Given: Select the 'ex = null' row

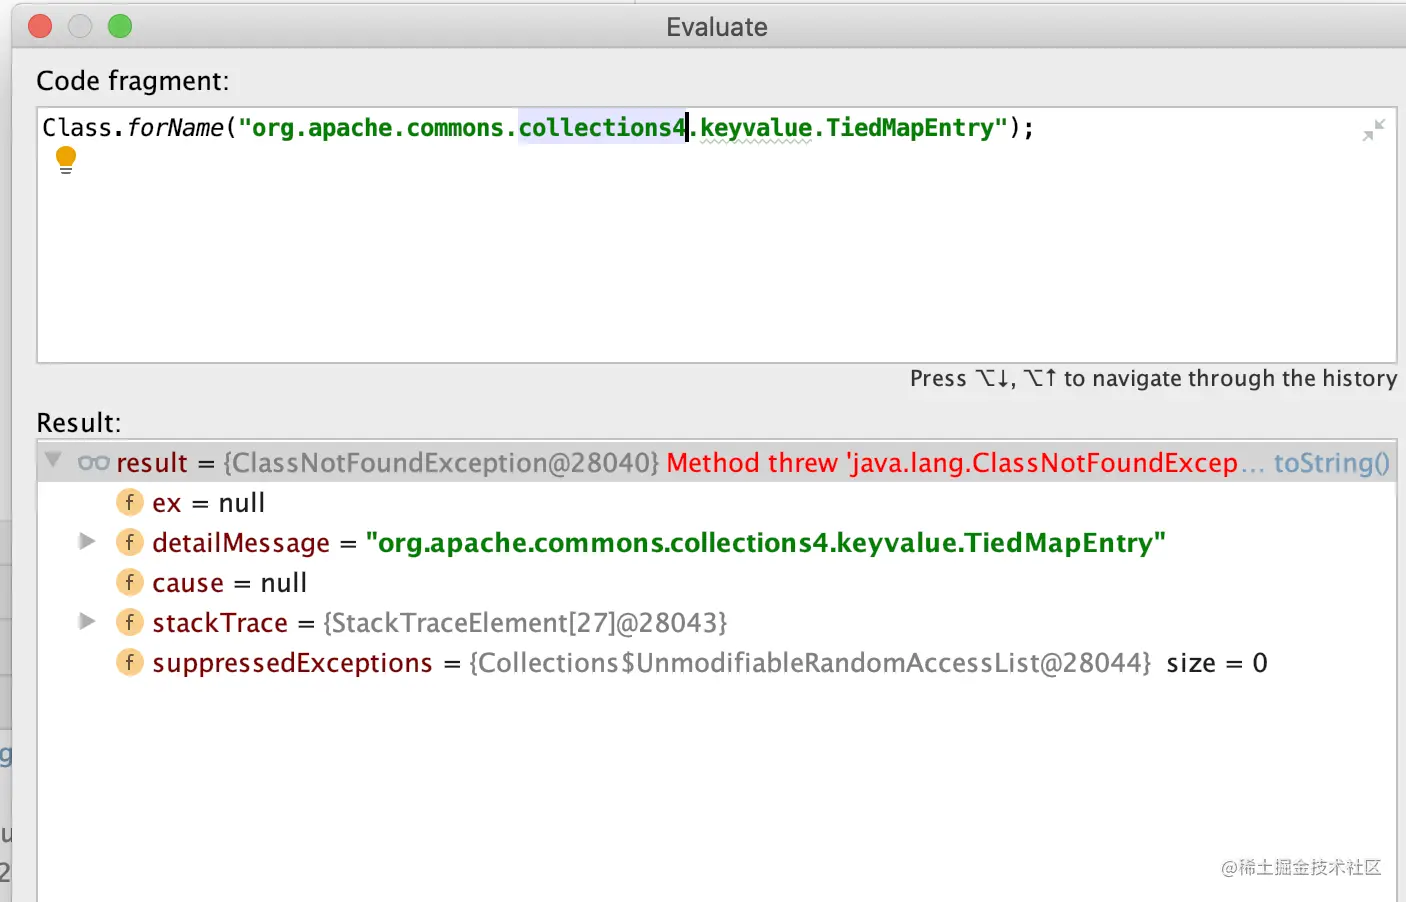Looking at the screenshot, I should 716,502.
